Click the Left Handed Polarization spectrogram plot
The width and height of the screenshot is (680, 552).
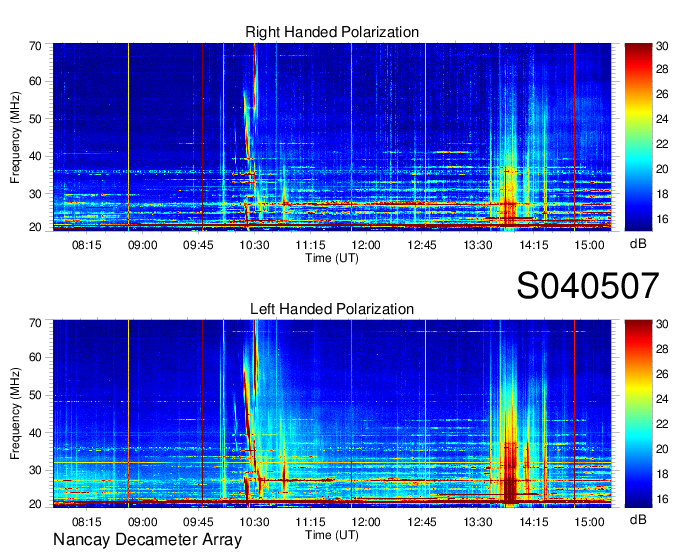click(332, 414)
